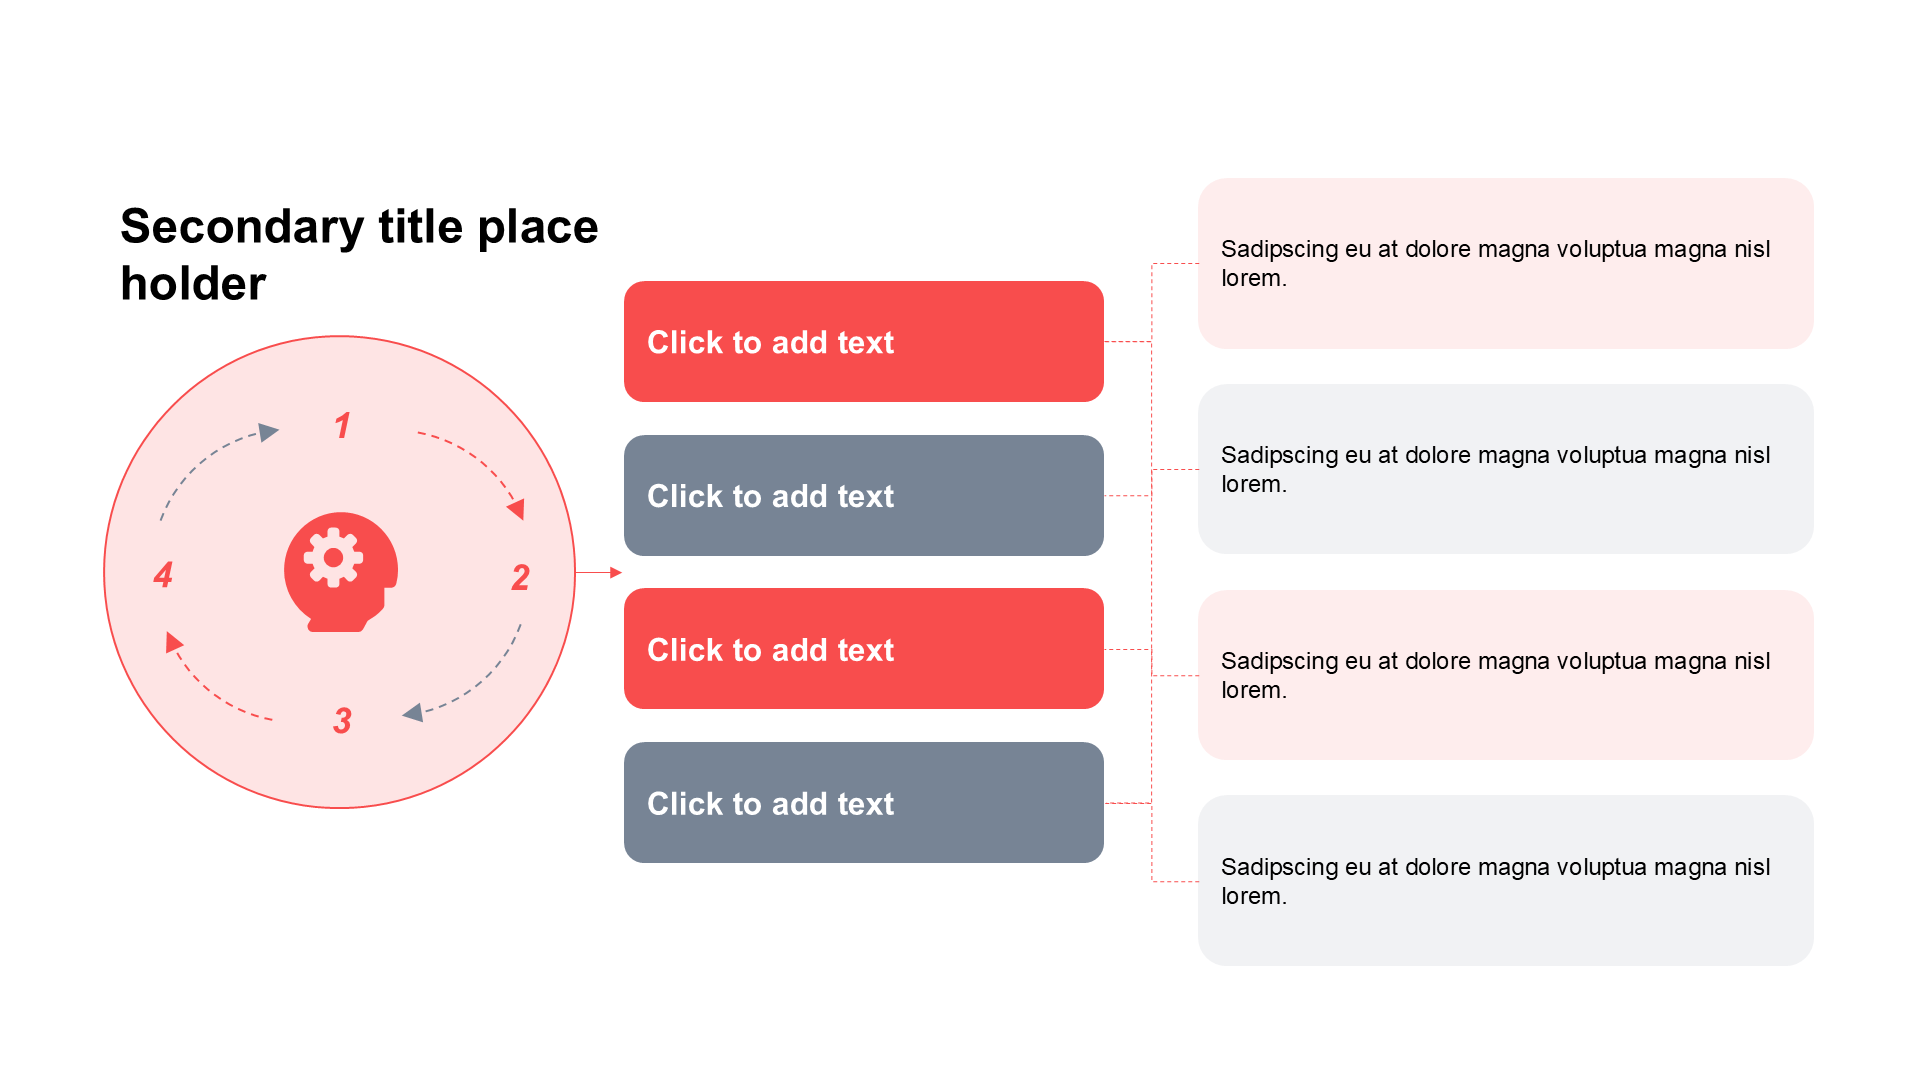Select gray arrowhead pointing toward number 3
Screen dimensions: 1920x1080
coord(412,713)
